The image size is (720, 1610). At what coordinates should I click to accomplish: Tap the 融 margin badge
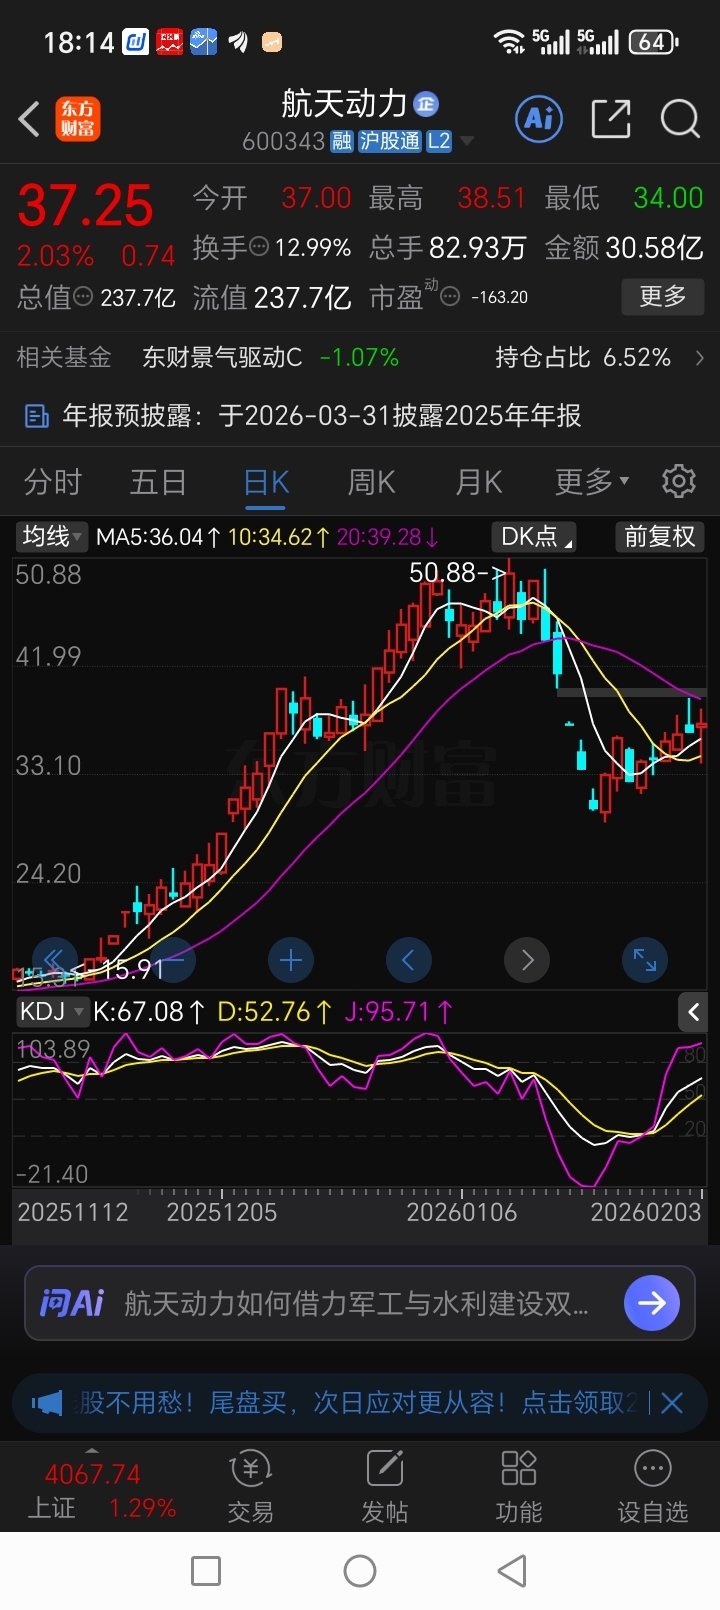pos(342,141)
